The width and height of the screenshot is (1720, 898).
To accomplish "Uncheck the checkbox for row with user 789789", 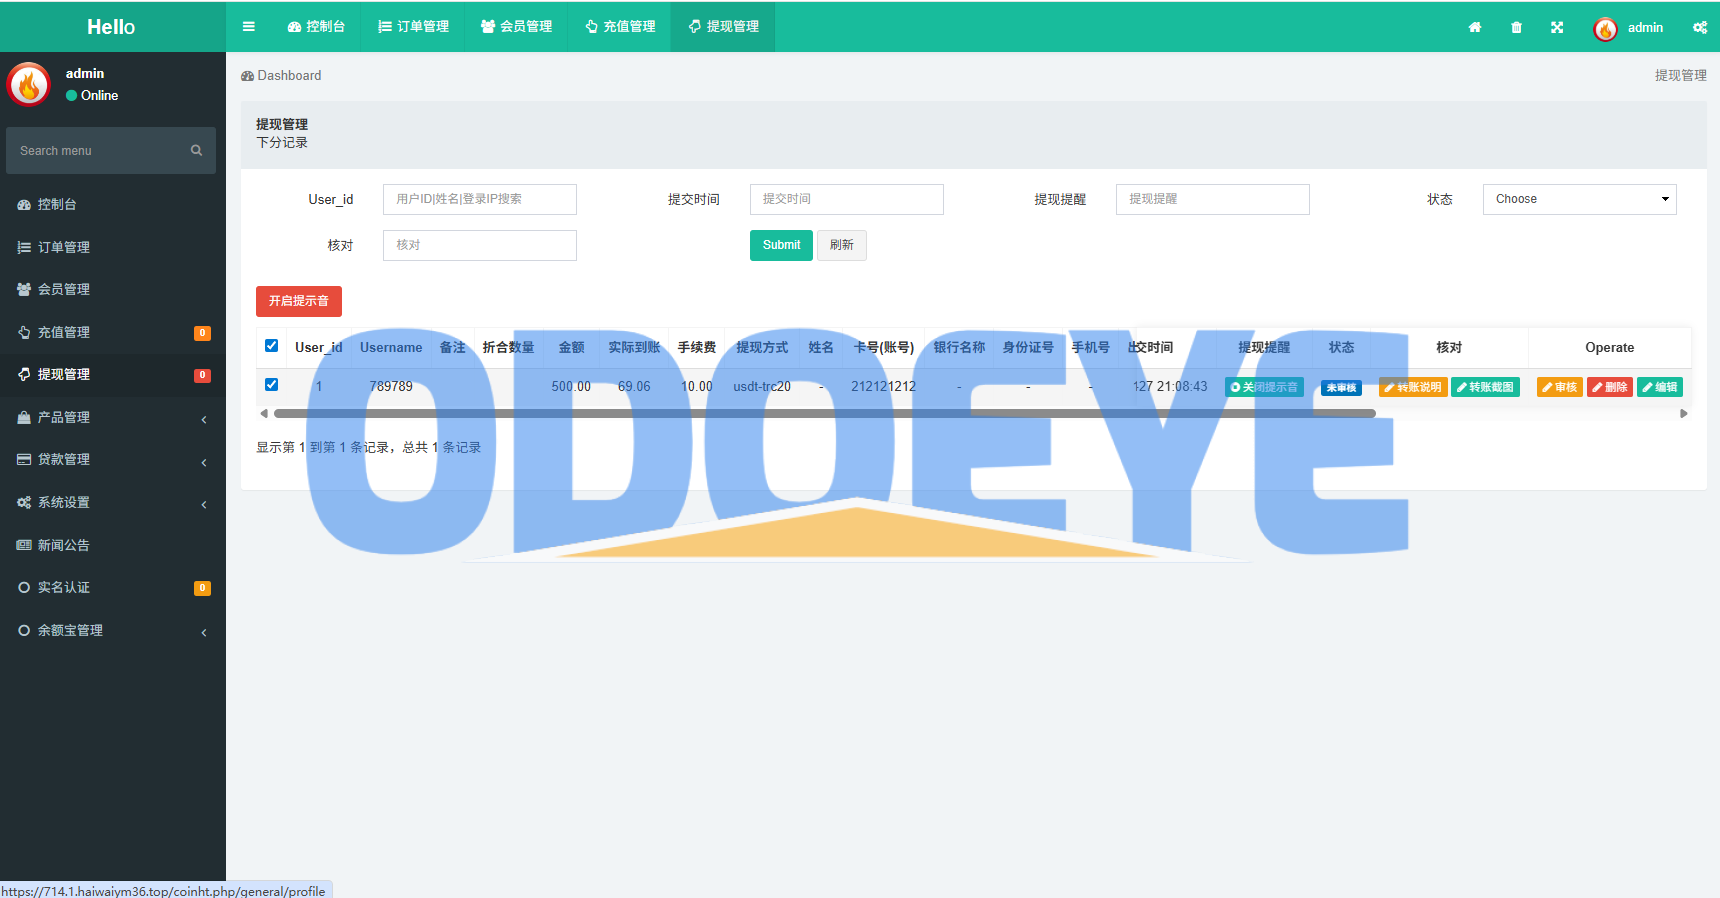I will tap(271, 385).
